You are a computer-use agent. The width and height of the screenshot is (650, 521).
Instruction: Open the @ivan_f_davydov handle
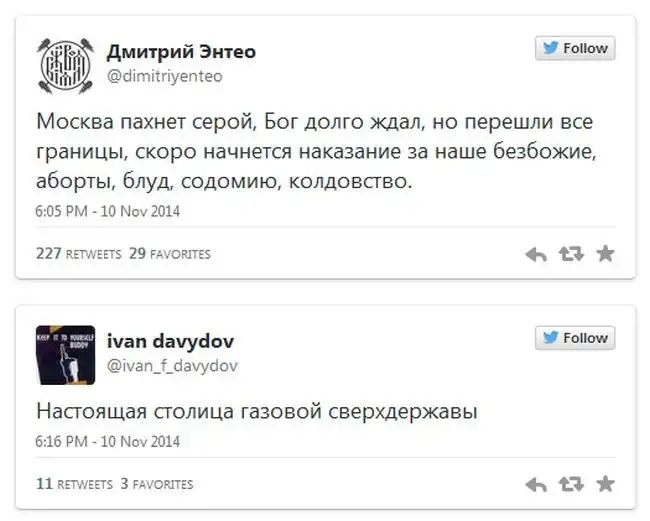click(172, 365)
